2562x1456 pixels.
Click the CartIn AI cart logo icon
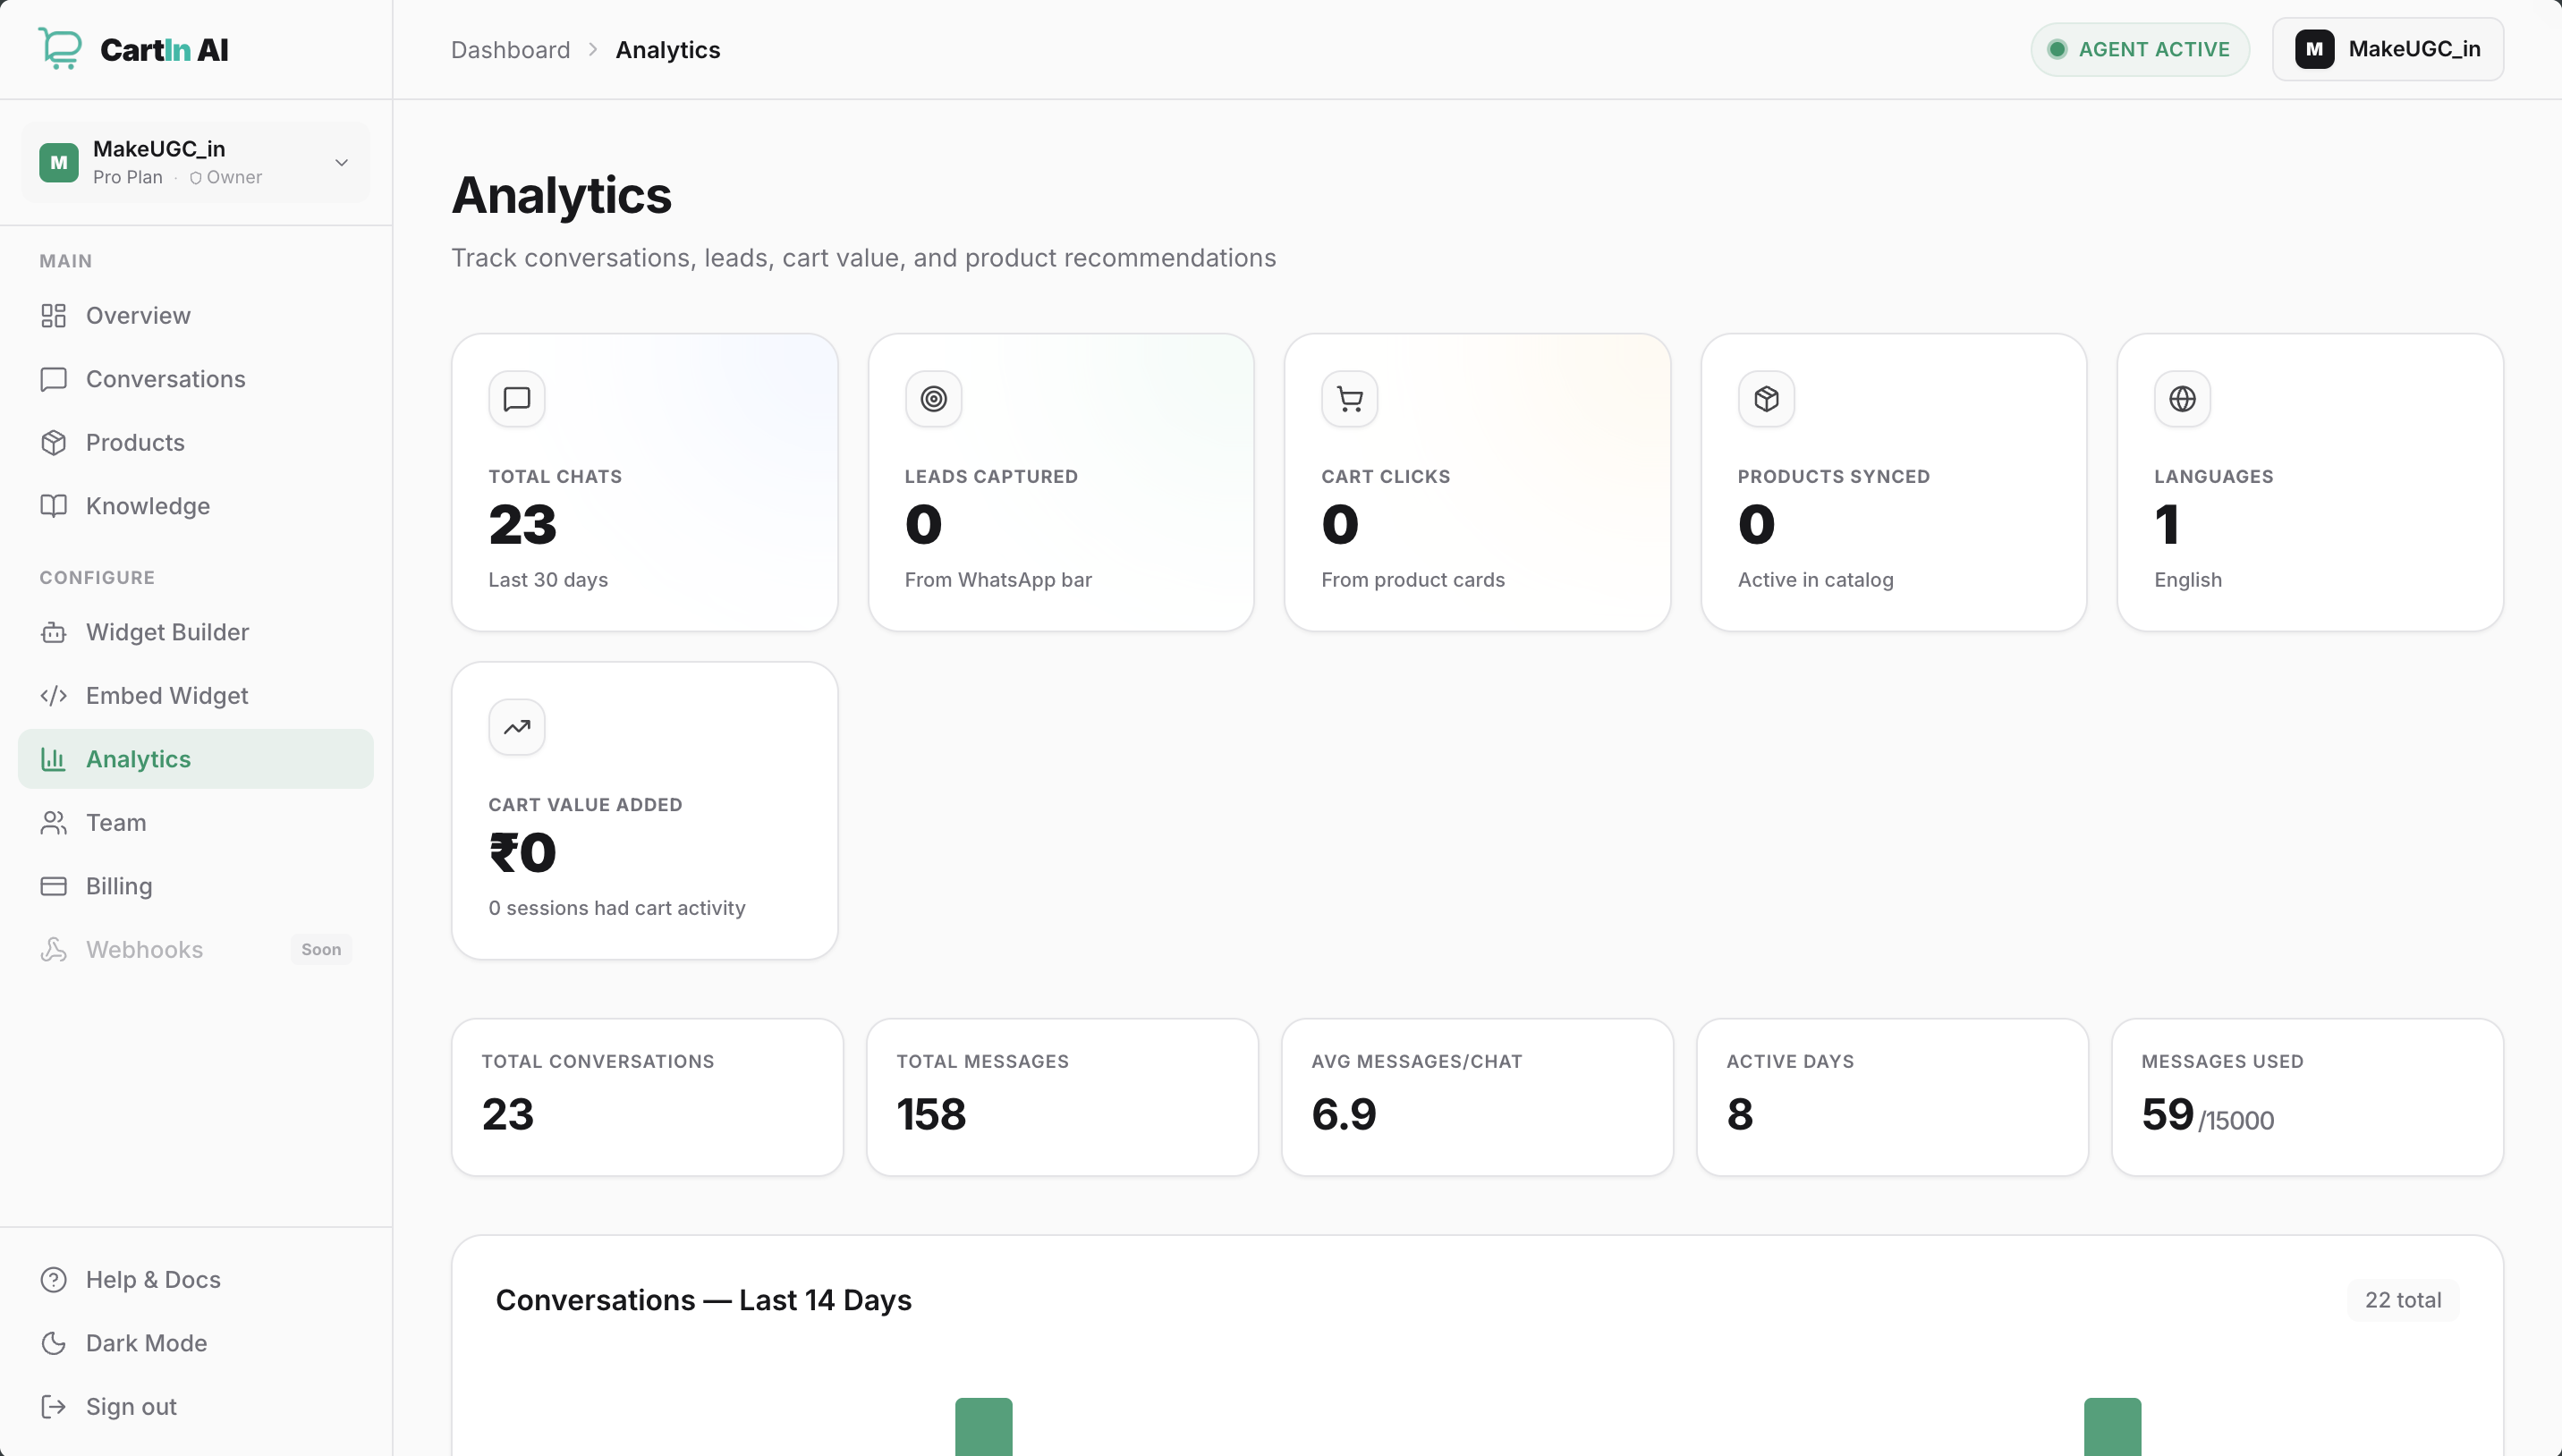tap(60, 48)
